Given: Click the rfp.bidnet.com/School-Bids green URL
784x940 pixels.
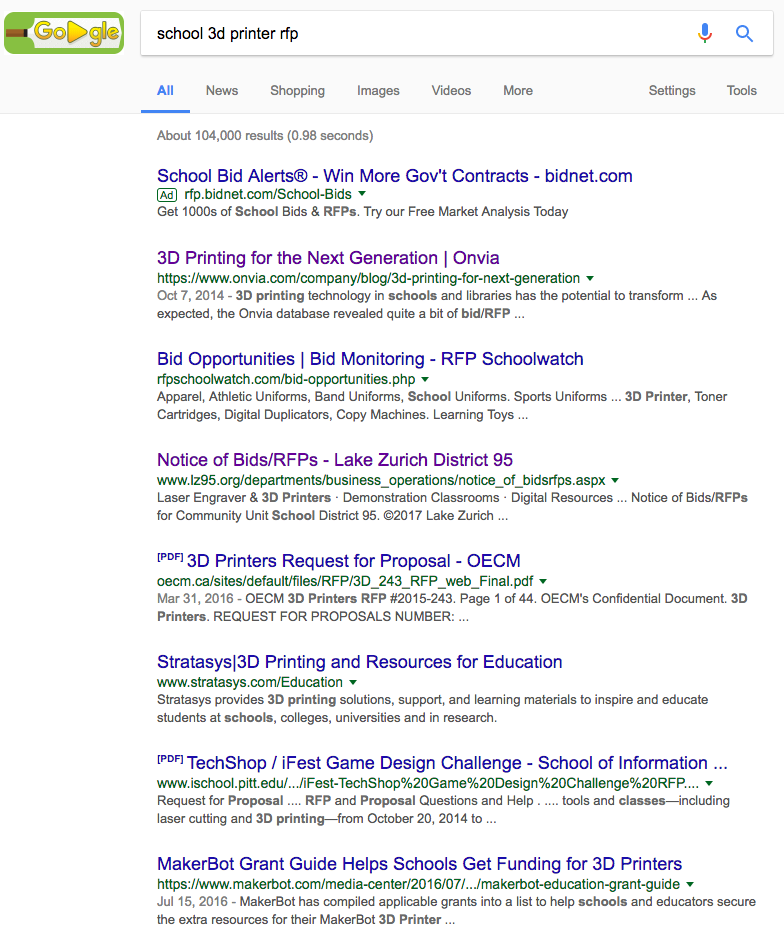Looking at the screenshot, I should pos(268,194).
